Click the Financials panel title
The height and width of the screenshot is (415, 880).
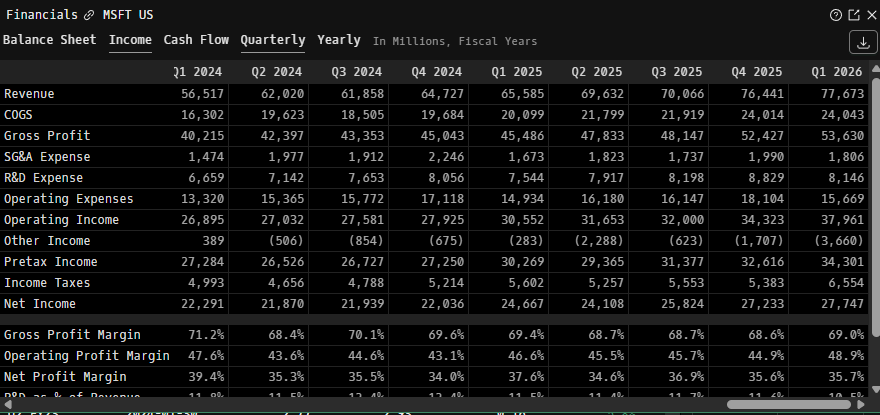(42, 15)
